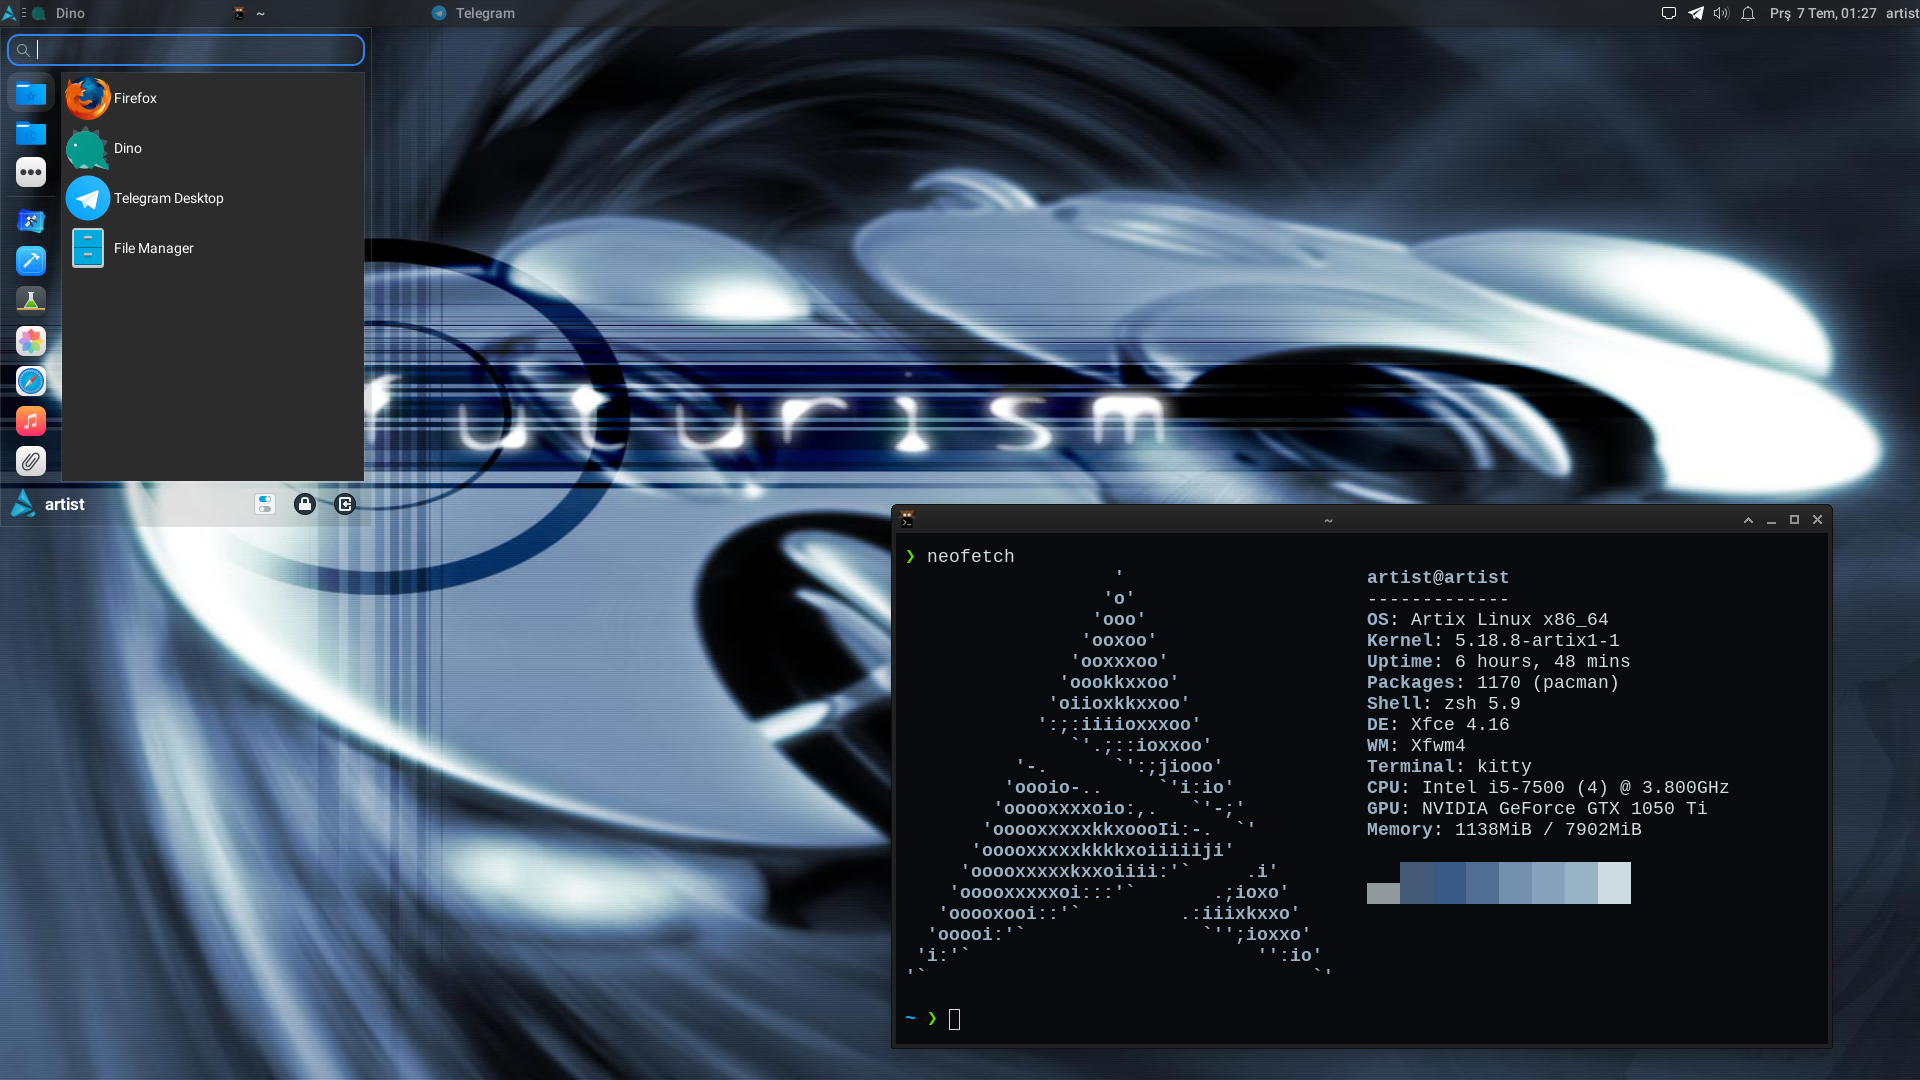Click the CPU: Intel i5-7500 line
Image resolution: width=1920 pixels, height=1080 pixels.
tap(1548, 787)
